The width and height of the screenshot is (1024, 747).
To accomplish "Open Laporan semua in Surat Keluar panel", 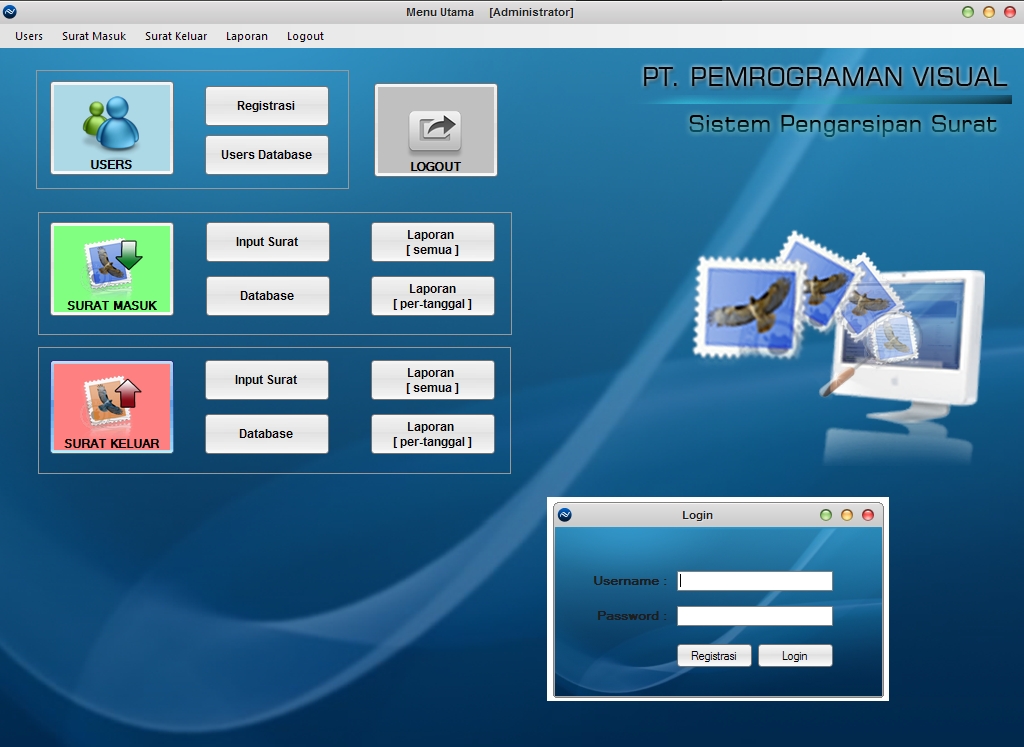I will [x=432, y=380].
